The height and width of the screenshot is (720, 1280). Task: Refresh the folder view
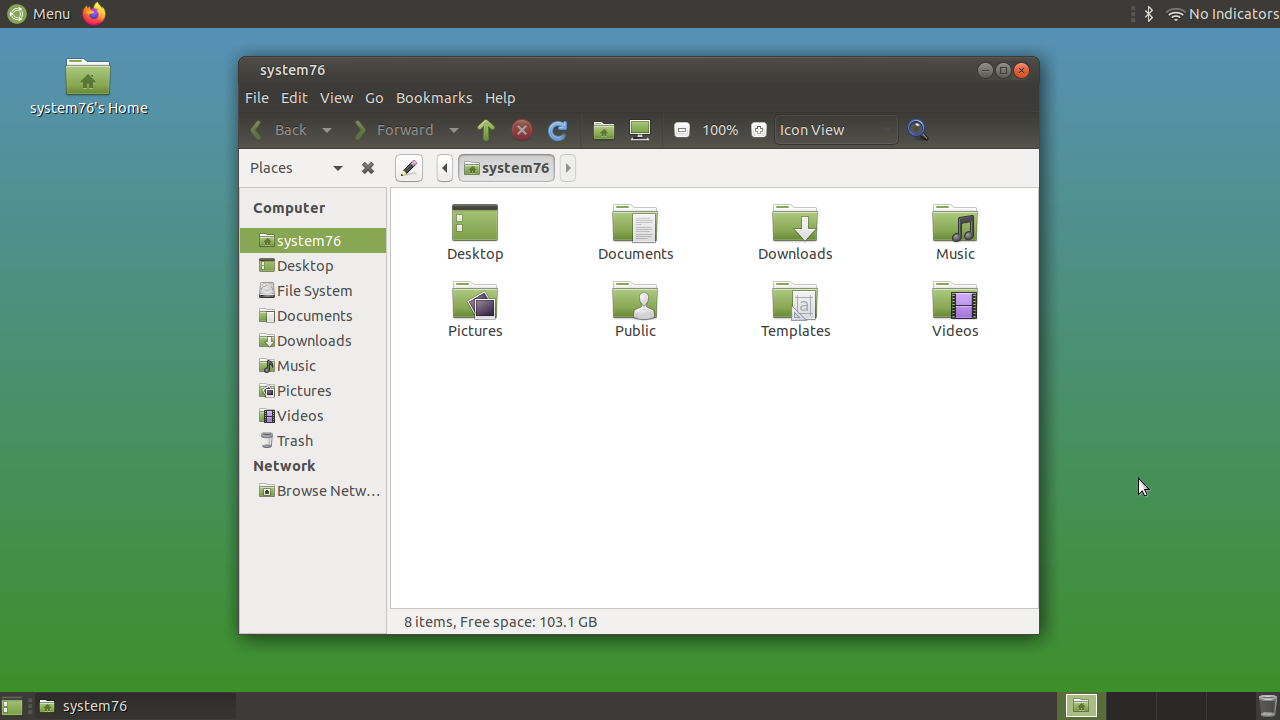[558, 130]
